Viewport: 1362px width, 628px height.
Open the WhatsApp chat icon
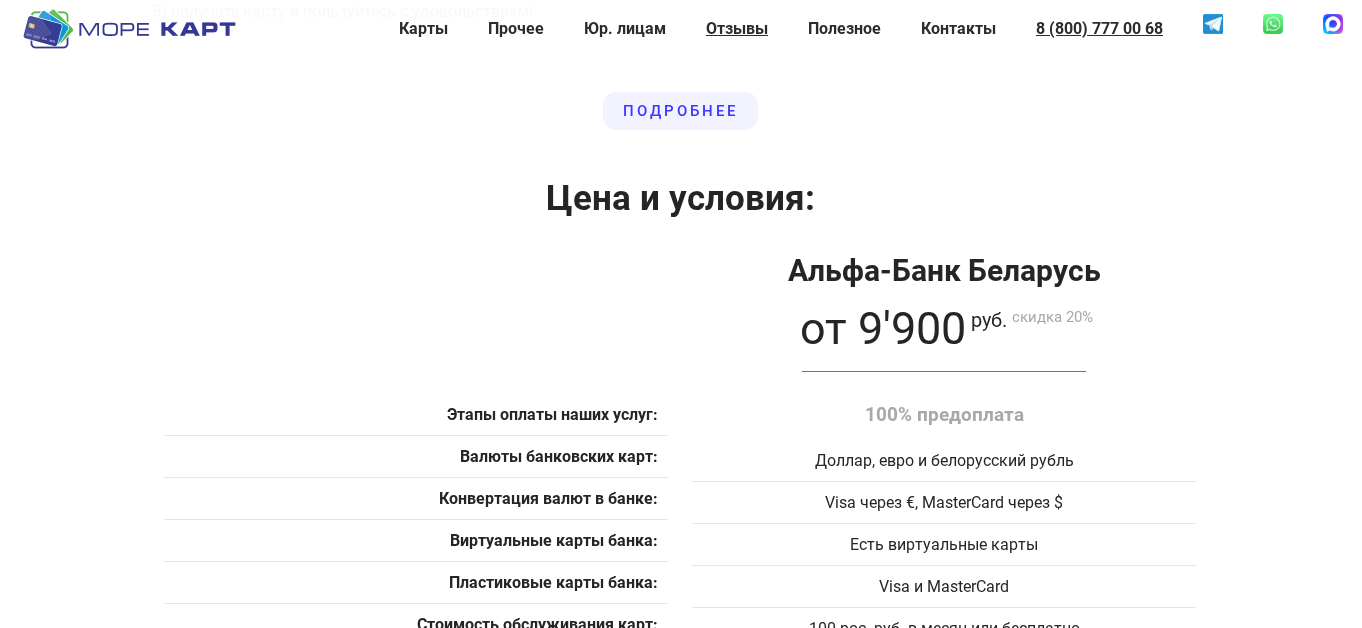tap(1272, 23)
